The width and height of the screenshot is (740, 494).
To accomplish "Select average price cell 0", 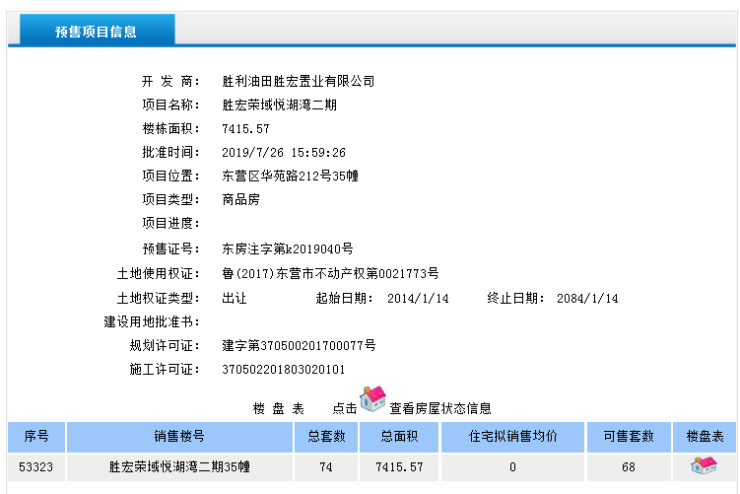I will point(513,468).
